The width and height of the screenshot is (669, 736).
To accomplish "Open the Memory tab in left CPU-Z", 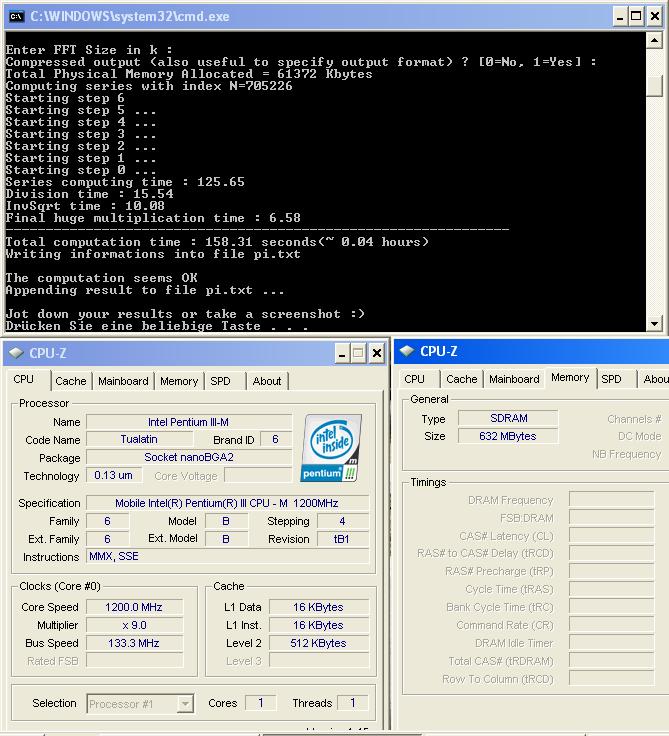I will pos(179,381).
